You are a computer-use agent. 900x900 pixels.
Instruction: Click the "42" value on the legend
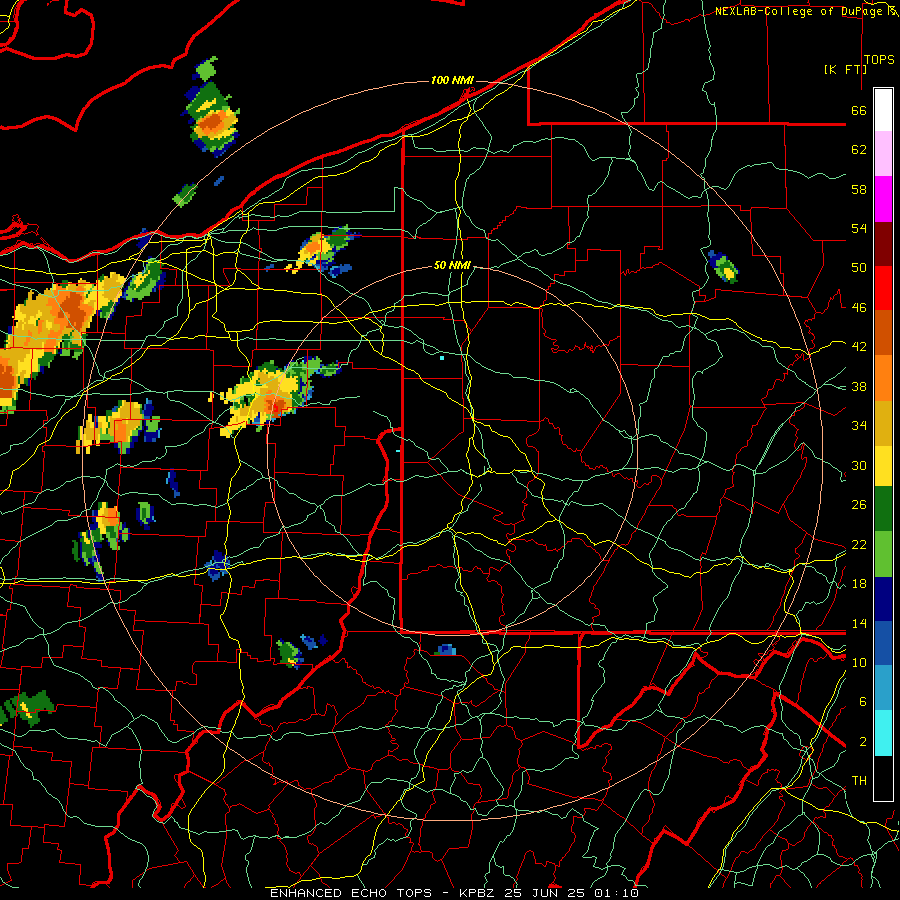pos(859,347)
